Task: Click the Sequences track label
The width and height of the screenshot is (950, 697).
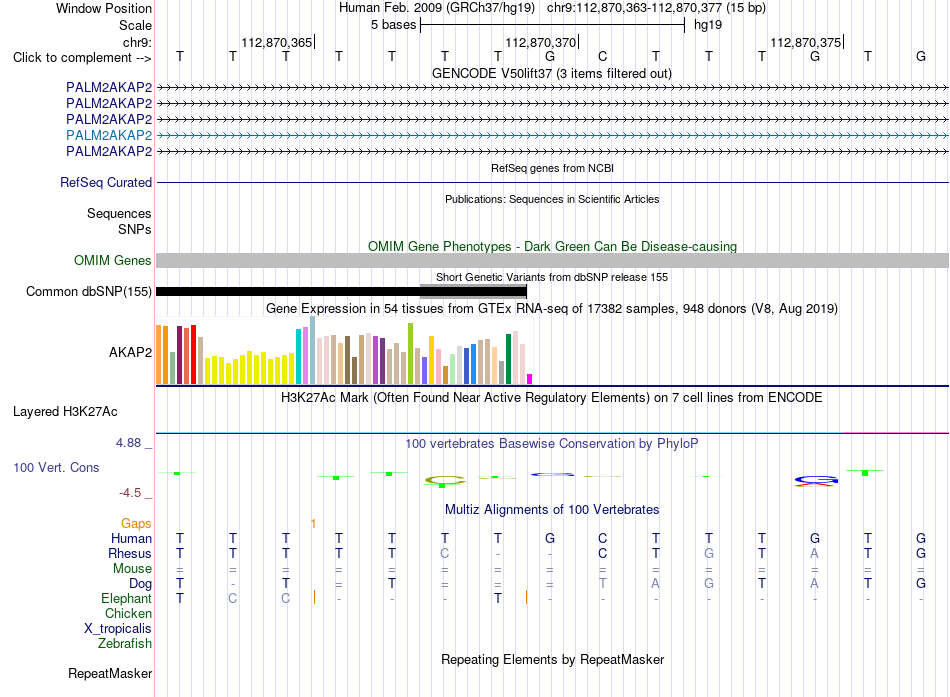Action: point(119,213)
